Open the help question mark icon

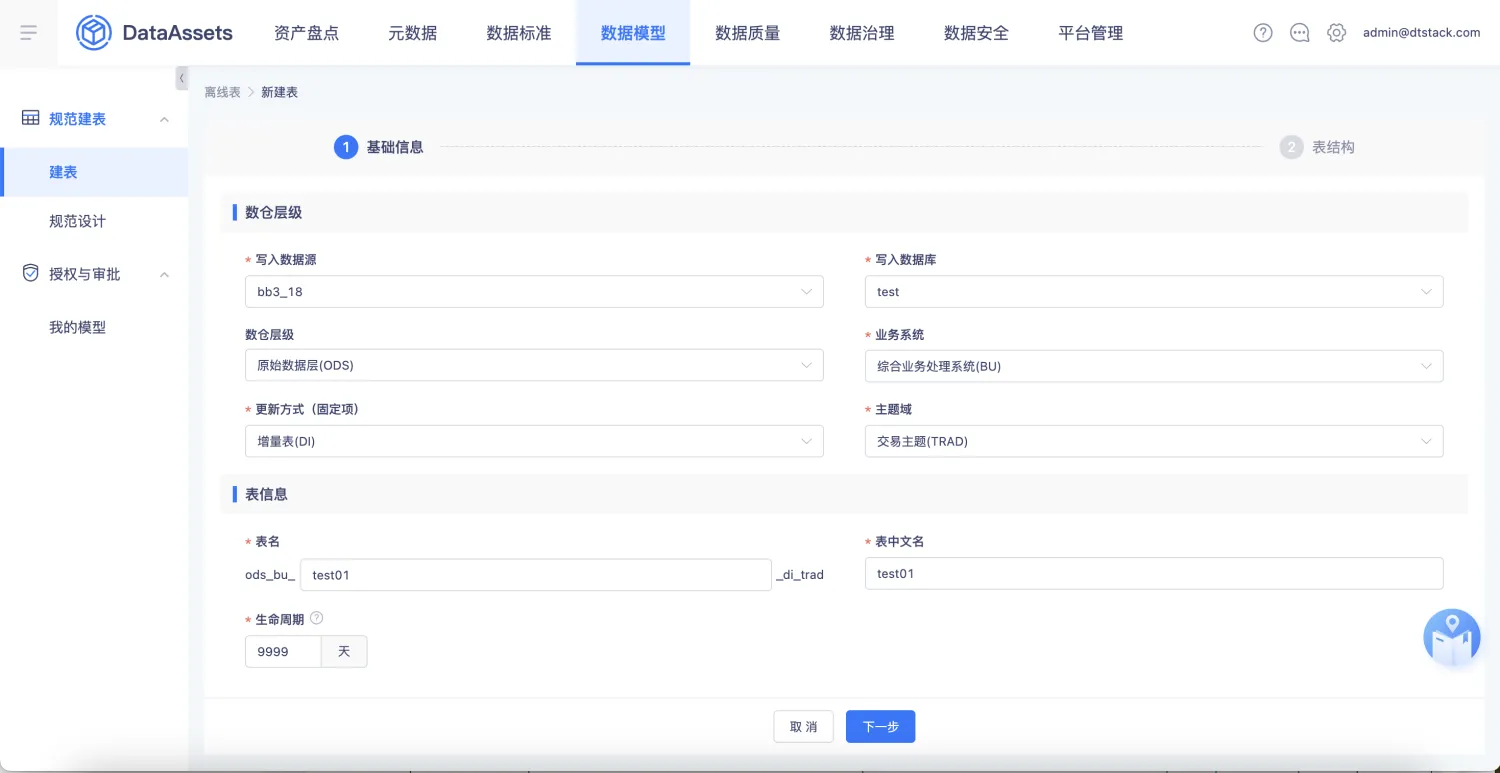click(1263, 33)
